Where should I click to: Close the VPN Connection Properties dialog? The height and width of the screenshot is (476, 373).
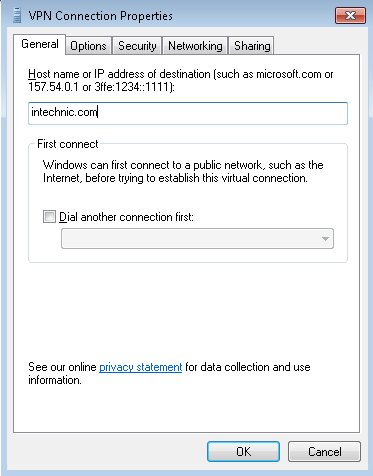pyautogui.click(x=350, y=16)
